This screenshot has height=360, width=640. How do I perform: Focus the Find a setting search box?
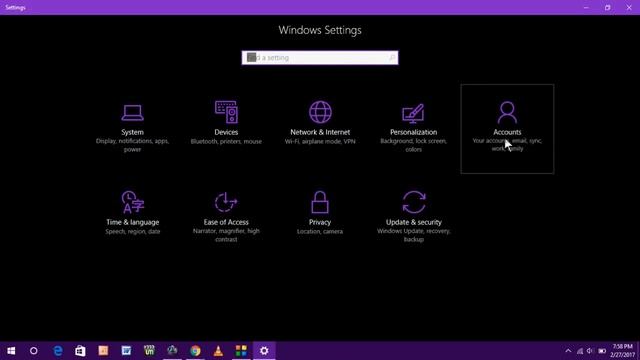pyautogui.click(x=320, y=58)
